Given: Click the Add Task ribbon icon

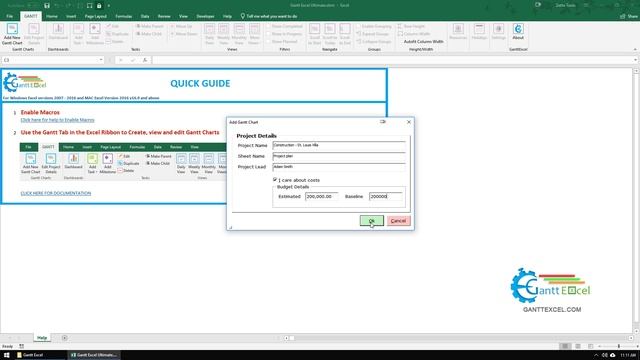Looking at the screenshot, I should coord(78,34).
